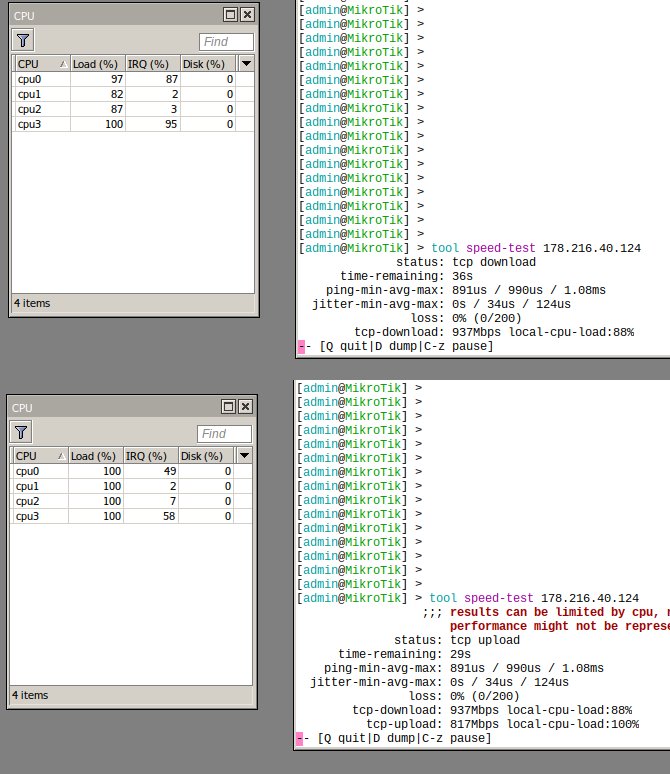The image size is (670, 774).
Task: Select the cpu3 row in the upper CPU window
Action: tap(133, 124)
